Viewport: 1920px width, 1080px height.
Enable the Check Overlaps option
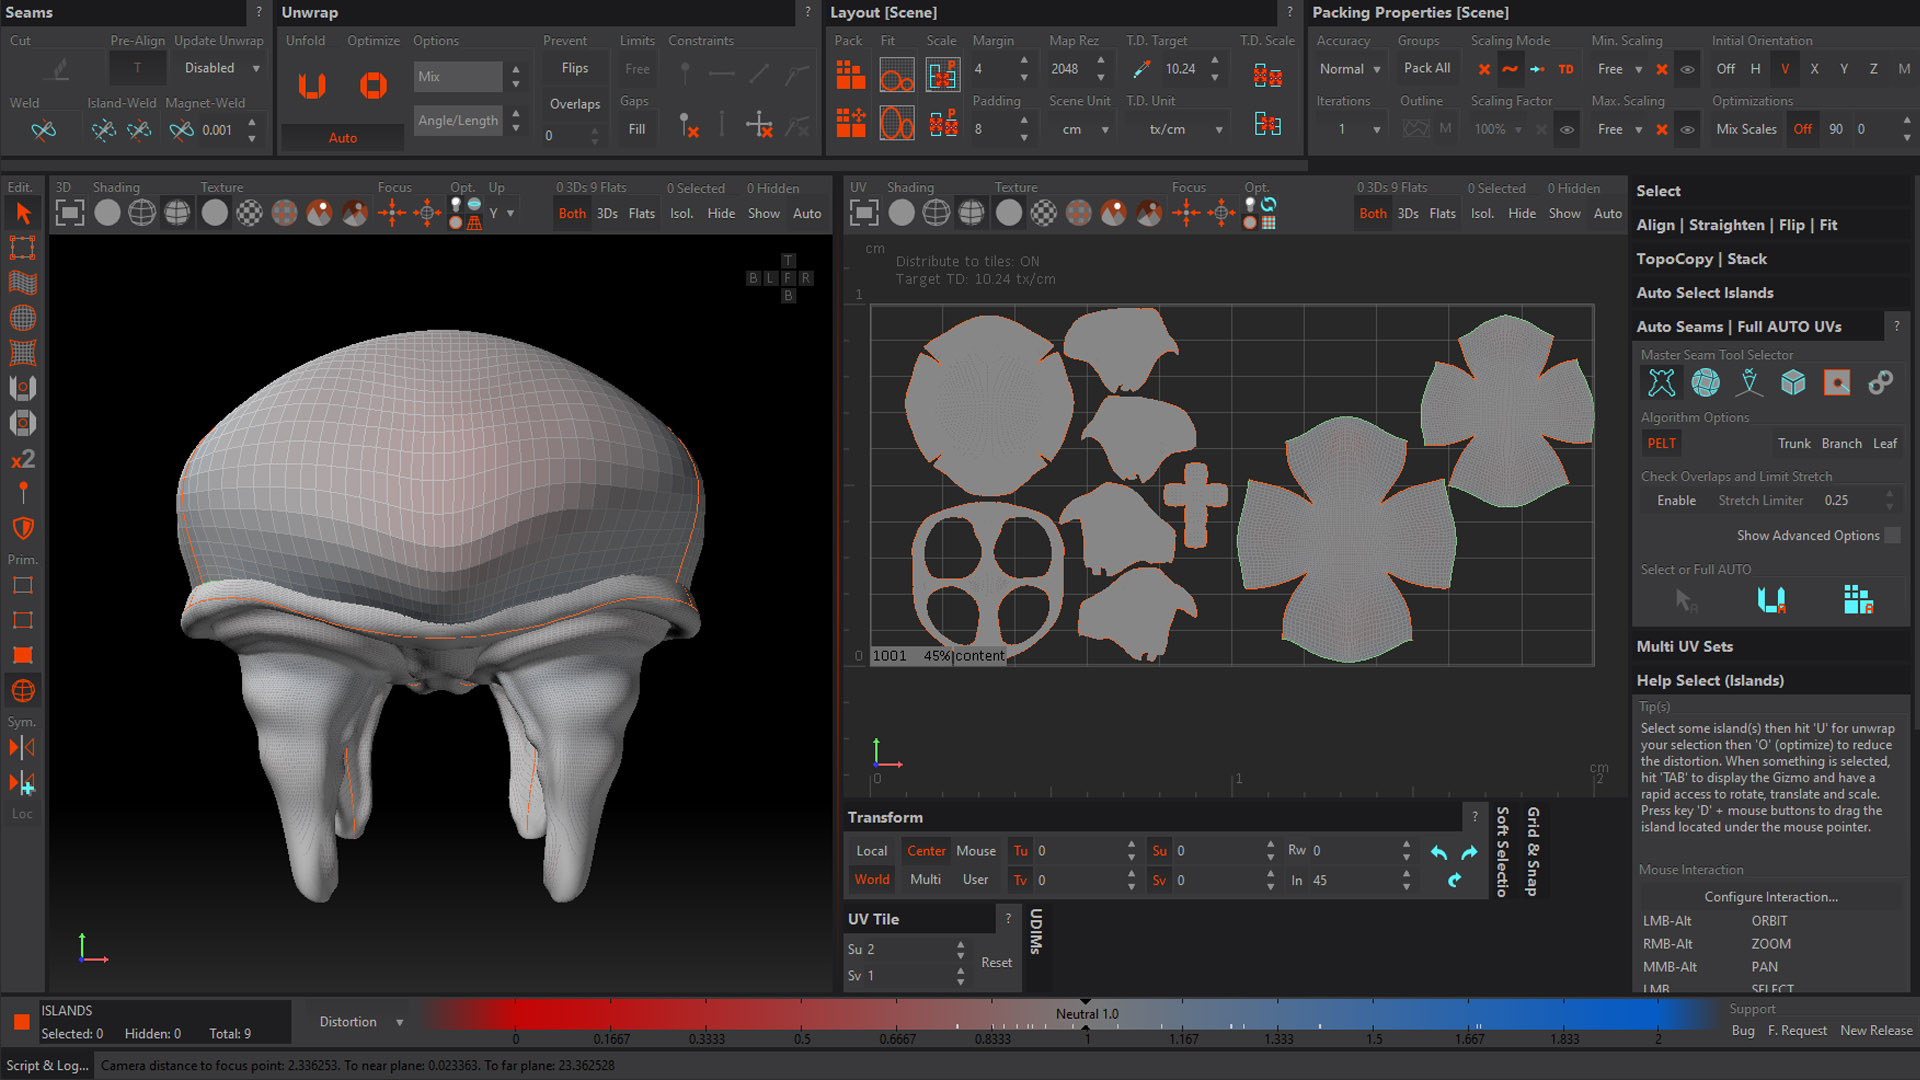click(x=1676, y=501)
